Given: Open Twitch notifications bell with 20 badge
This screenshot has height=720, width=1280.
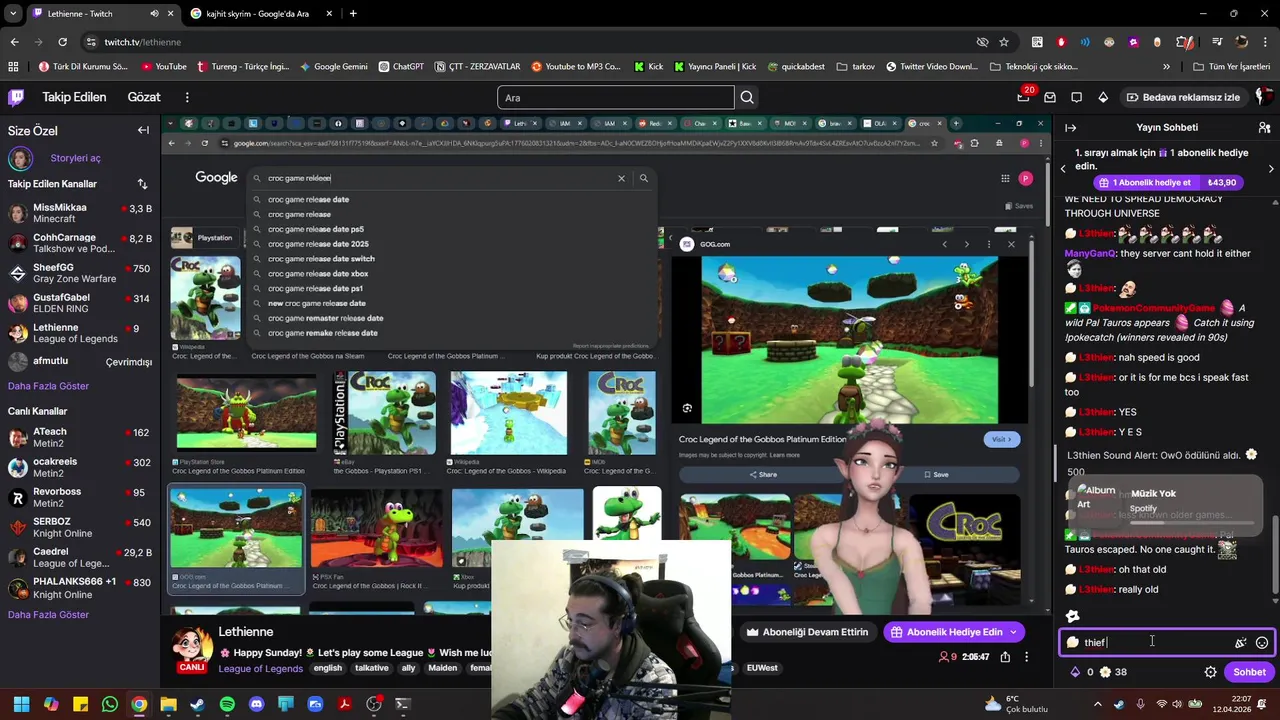Looking at the screenshot, I should [1024, 97].
